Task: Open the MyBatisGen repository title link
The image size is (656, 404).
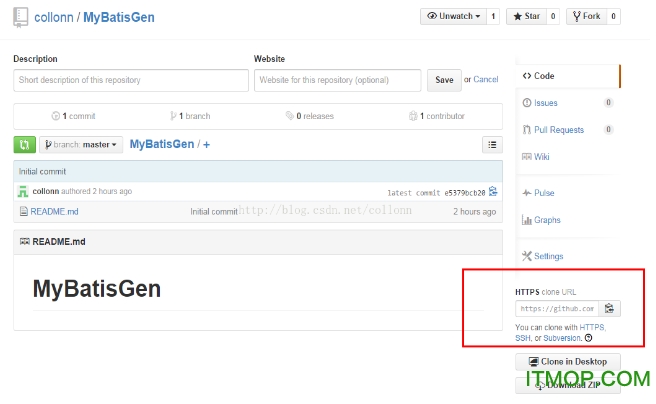Action: click(119, 18)
